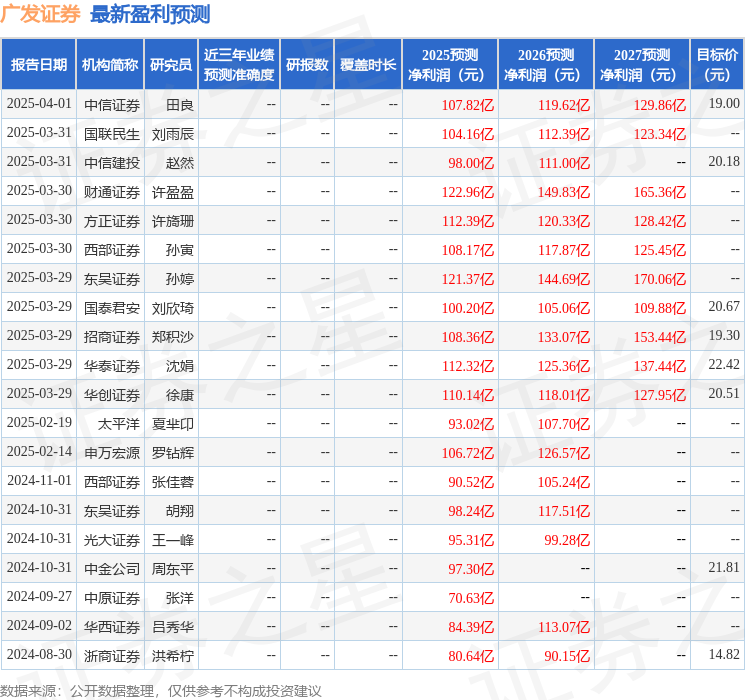The image size is (745, 700).
Task: Select the 财通证券 institution cell
Action: pos(112,192)
